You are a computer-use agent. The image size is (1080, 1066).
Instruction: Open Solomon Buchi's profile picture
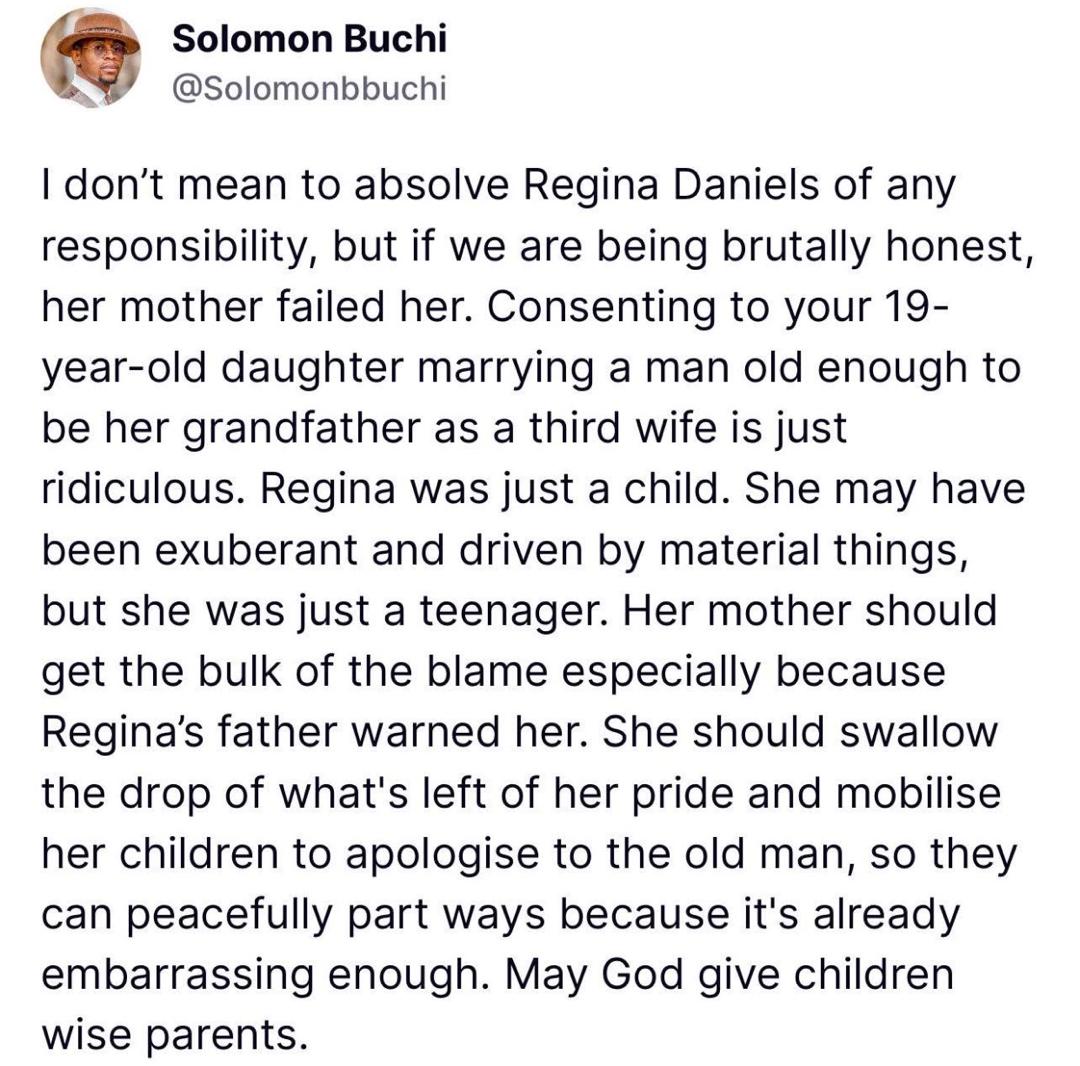[91, 58]
